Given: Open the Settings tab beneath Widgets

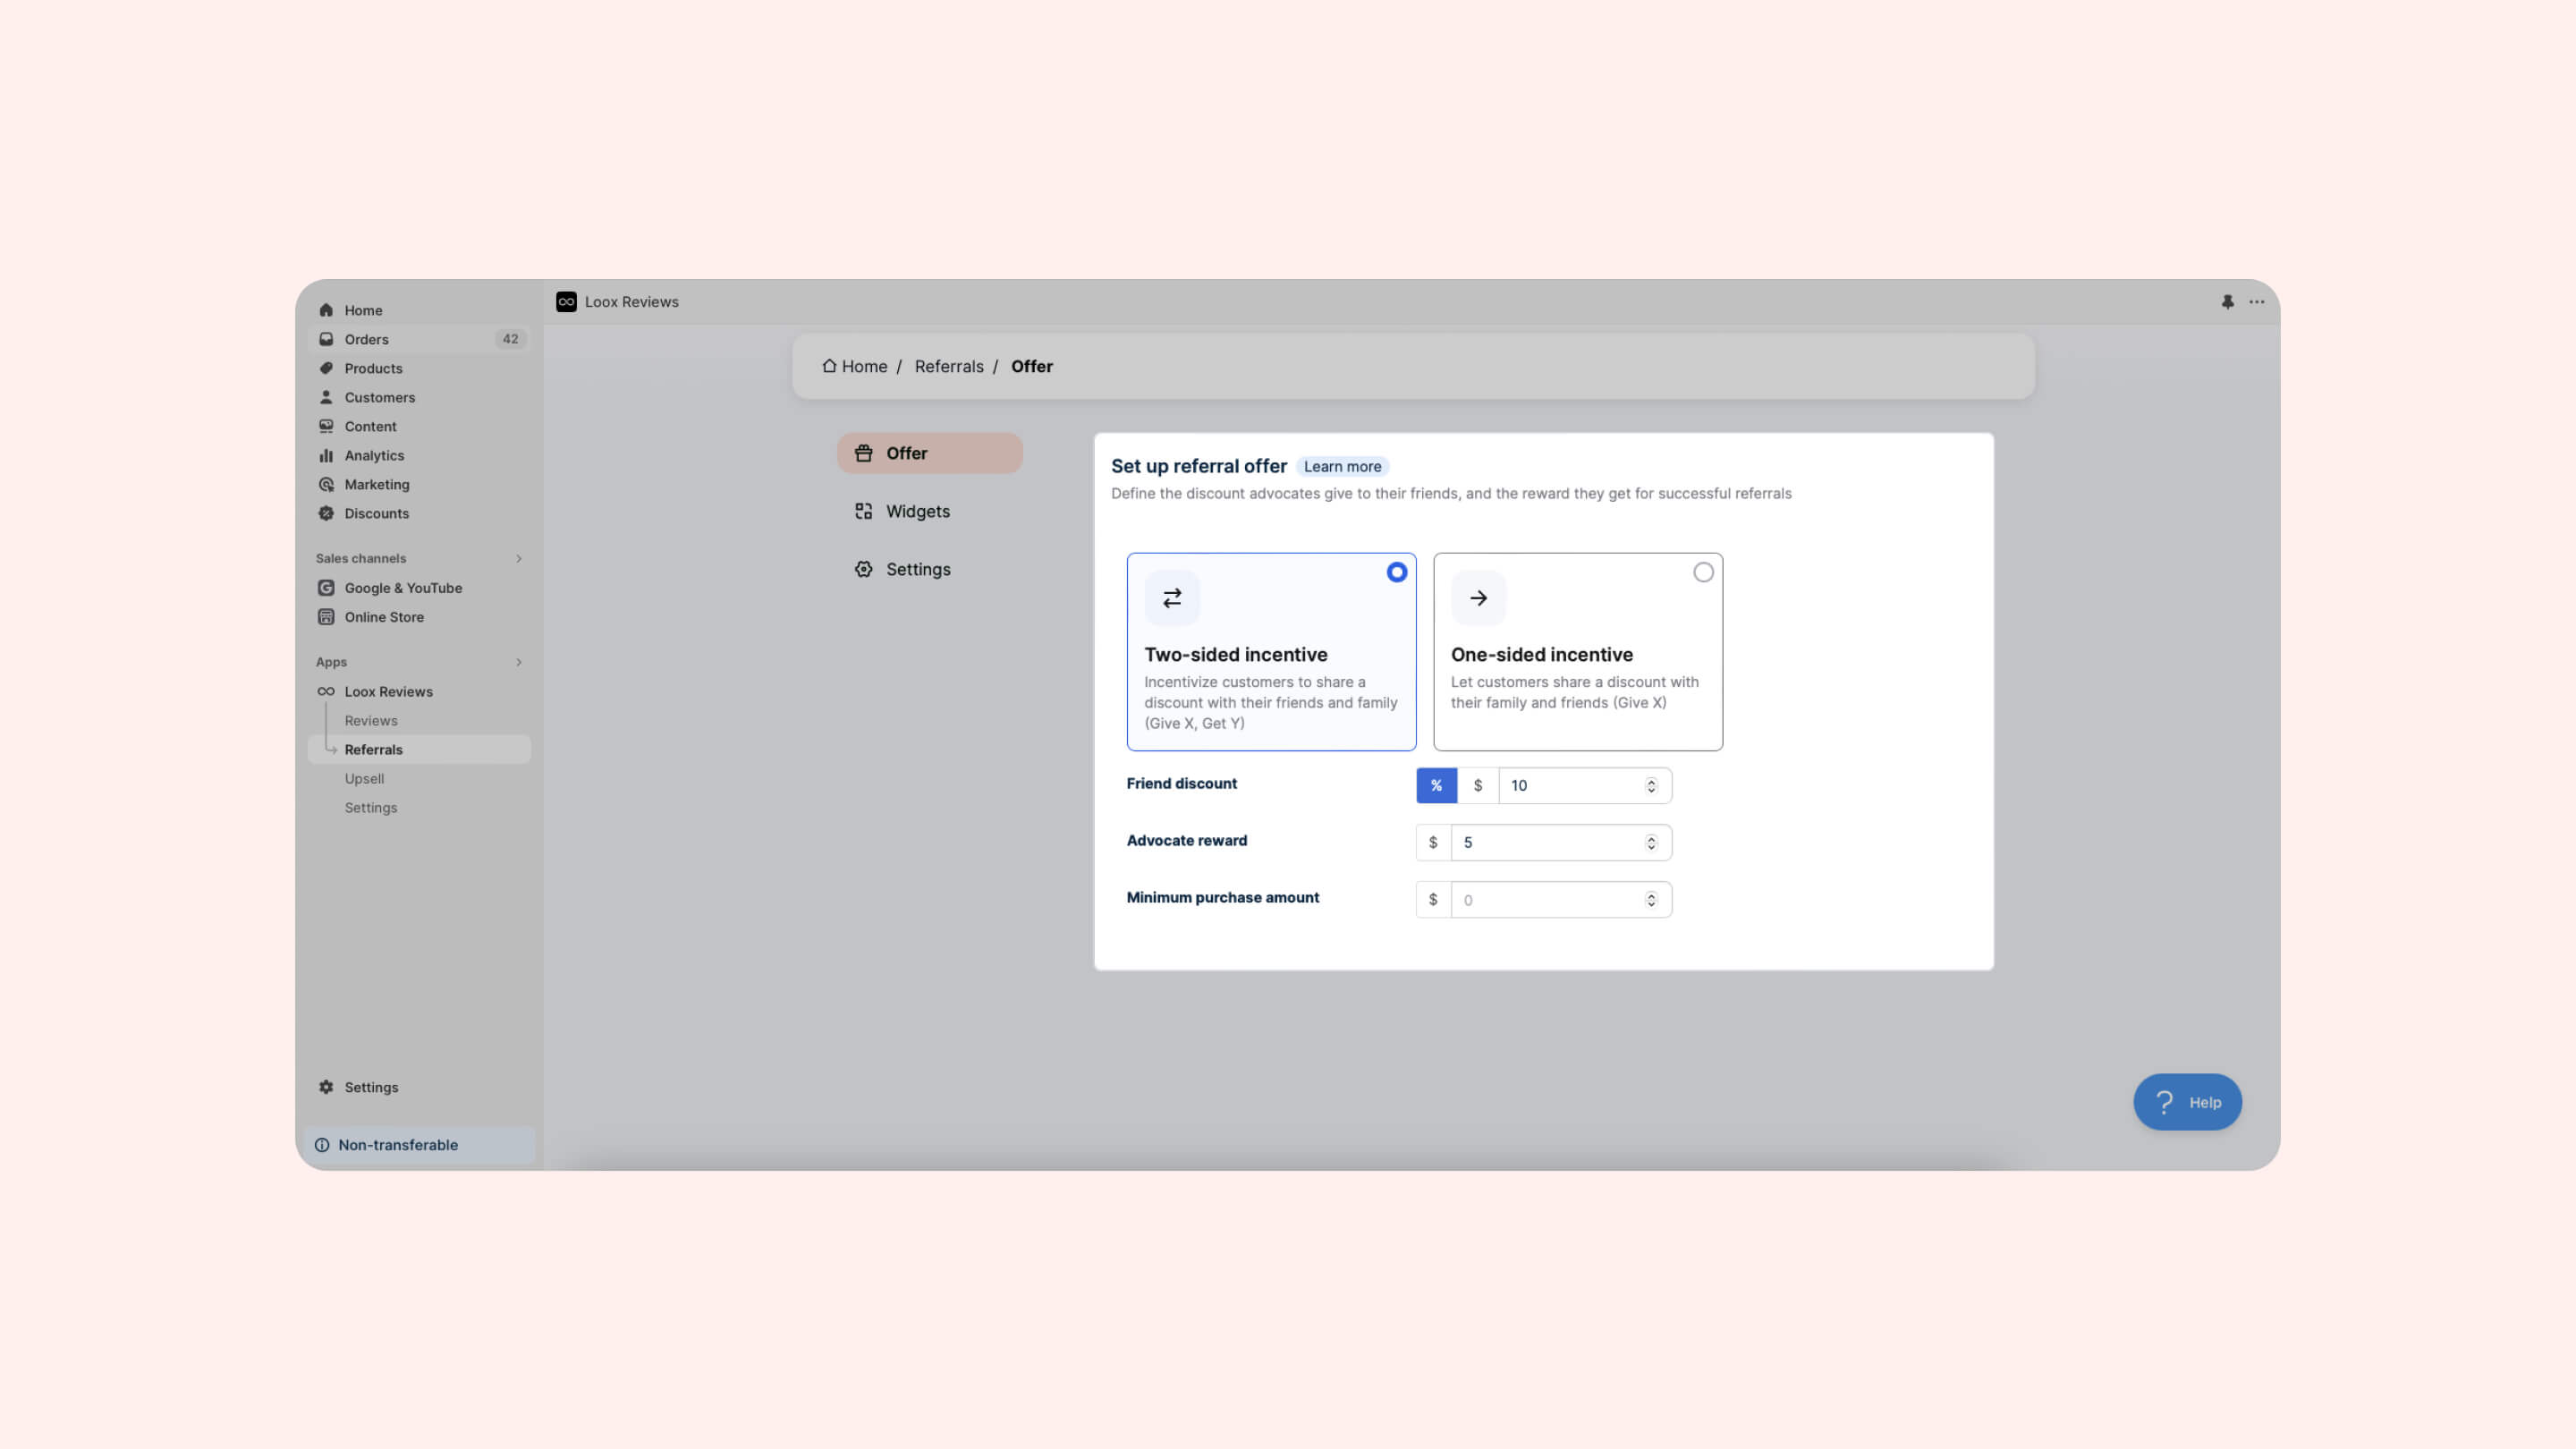Looking at the screenshot, I should (917, 569).
